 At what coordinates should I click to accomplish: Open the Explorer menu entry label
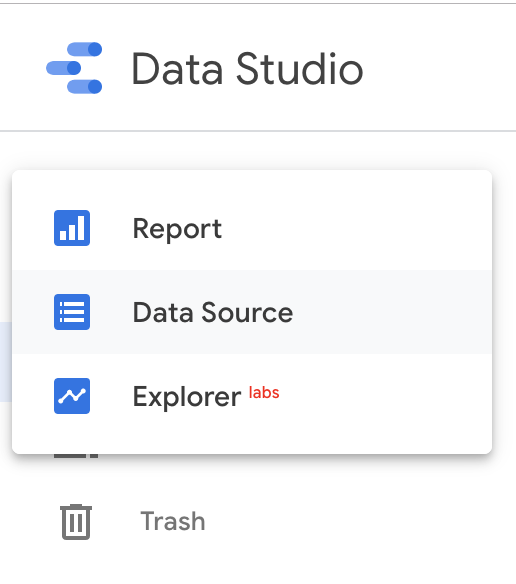point(187,397)
